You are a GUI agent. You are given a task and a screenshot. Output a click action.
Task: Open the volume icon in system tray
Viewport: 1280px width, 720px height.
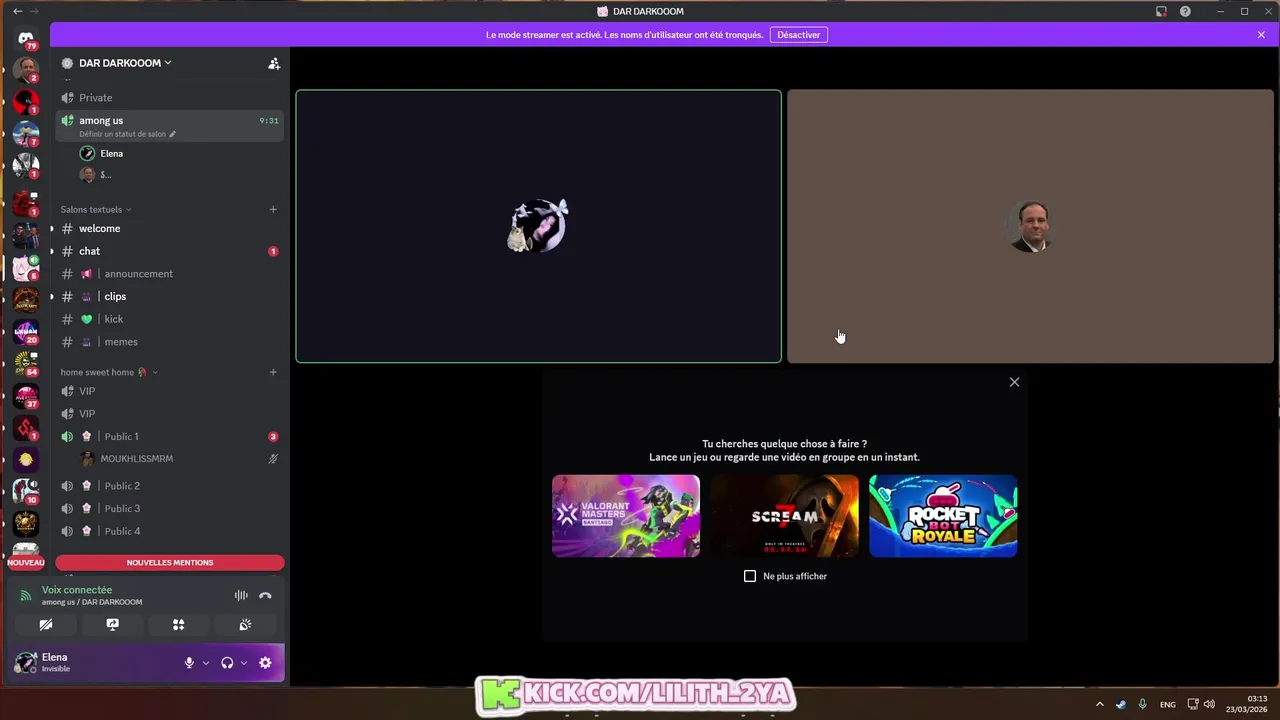[1210, 704]
